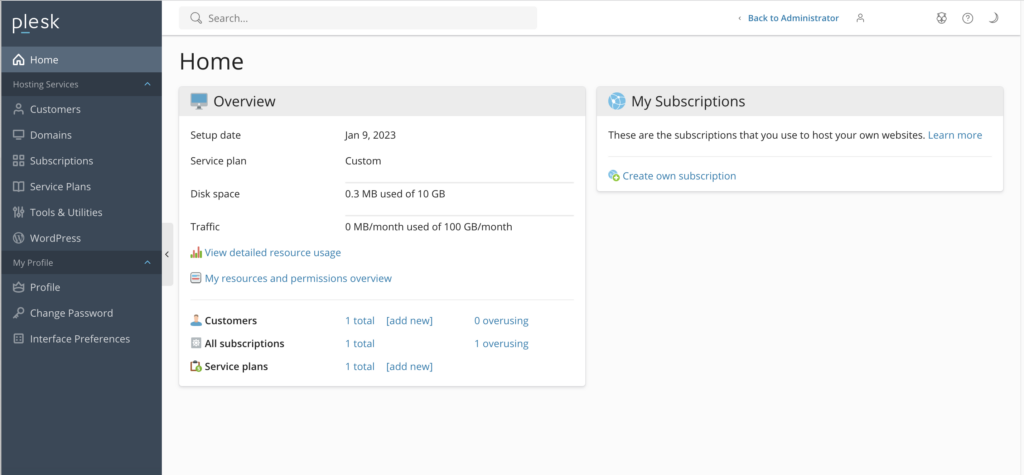Click the 0.3 MB used of 10 GB text
Viewport: 1024px width, 475px height.
395,194
